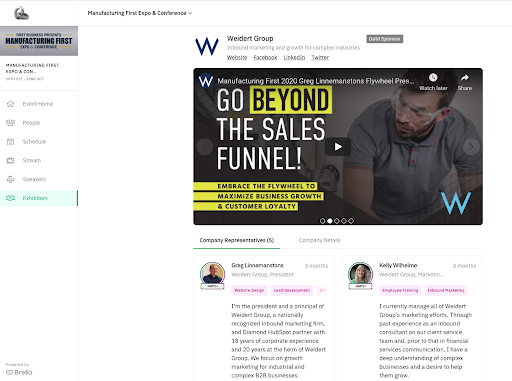Click the Lead Development tag
Image resolution: width=512 pixels, height=381 pixels.
(x=292, y=290)
